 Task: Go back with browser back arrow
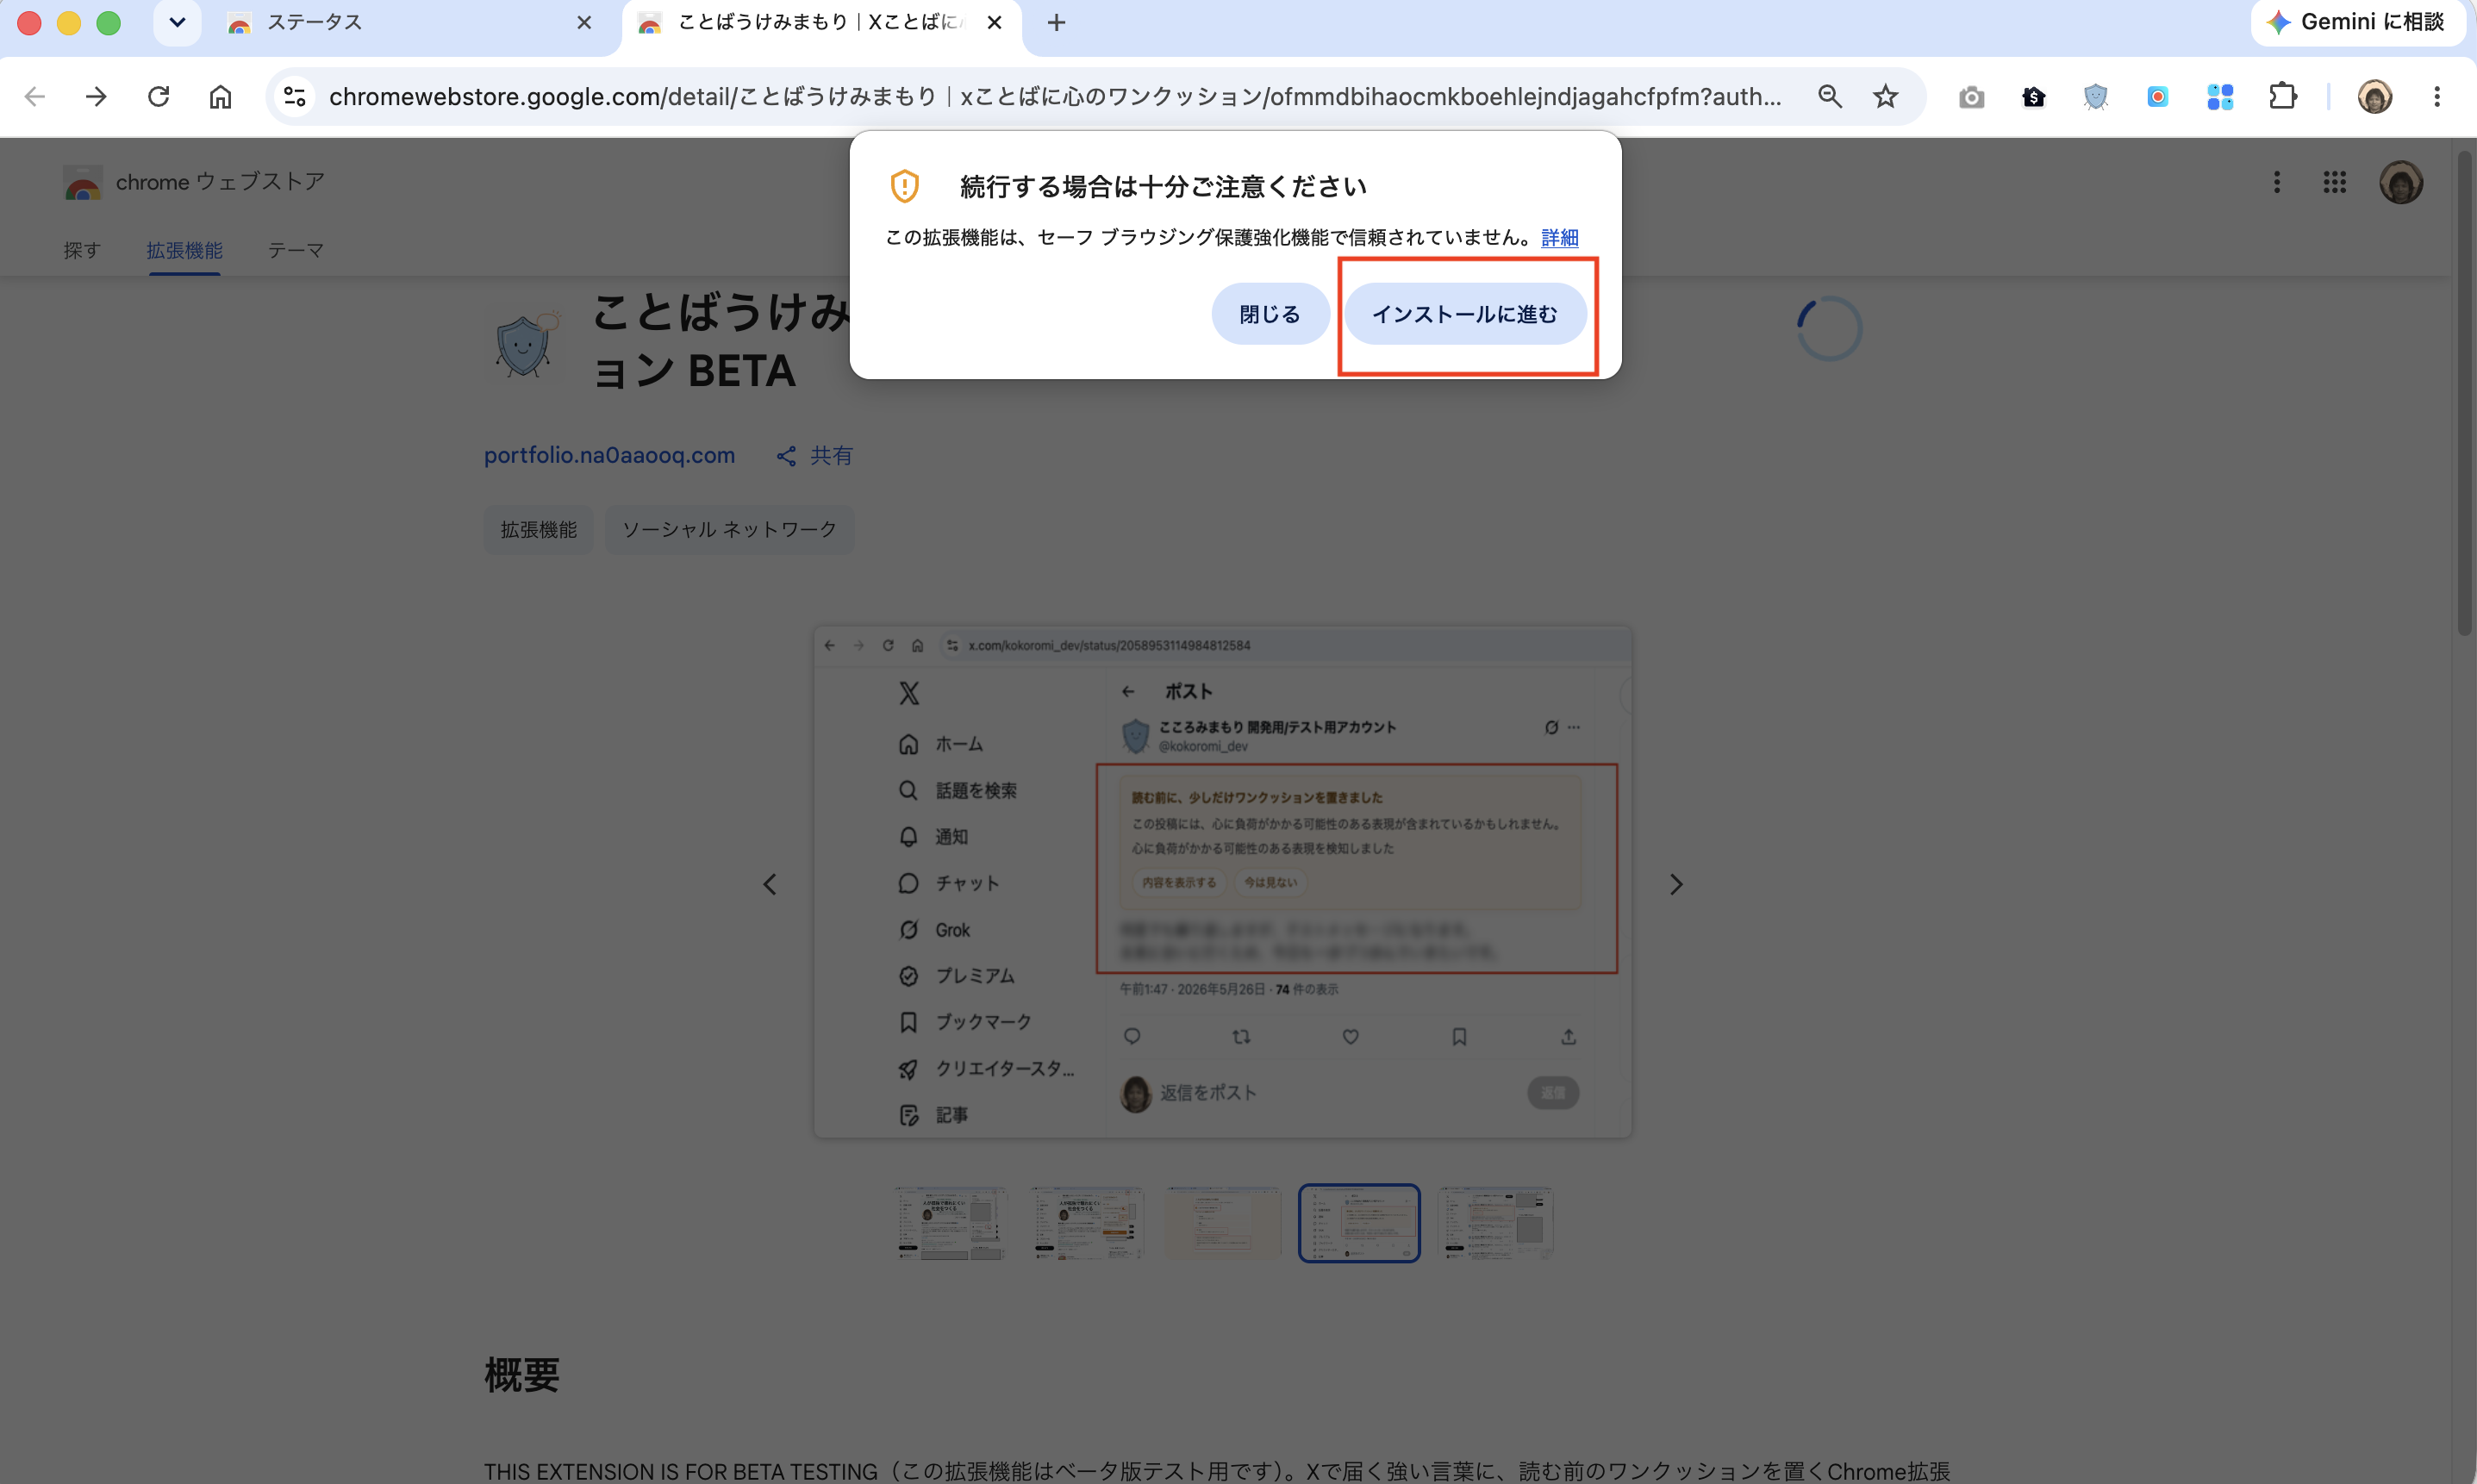point(35,97)
